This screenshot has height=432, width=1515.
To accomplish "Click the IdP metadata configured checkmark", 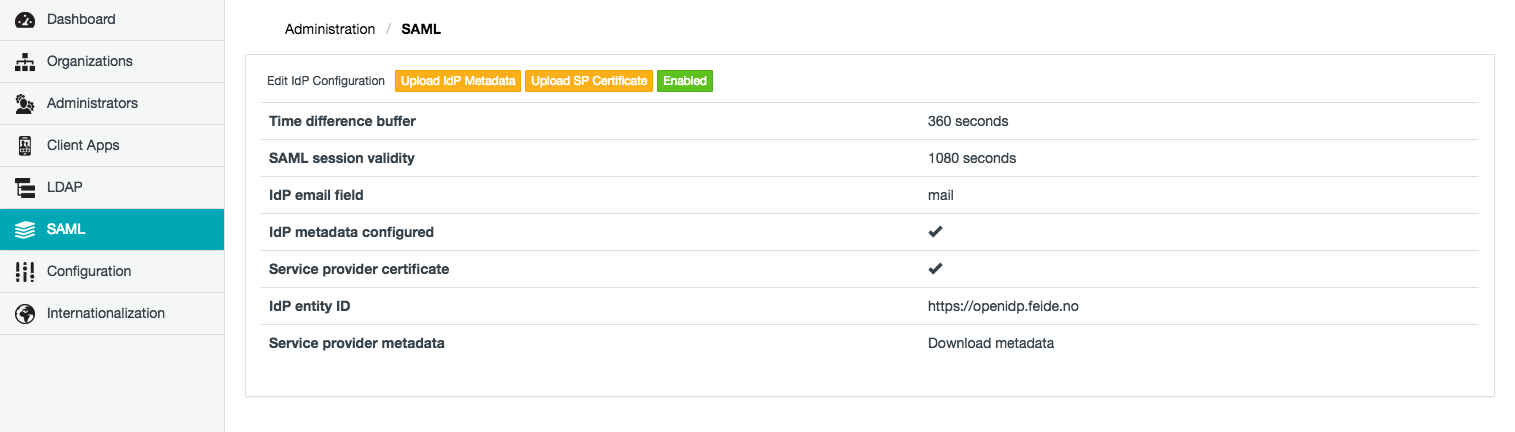I will point(935,232).
